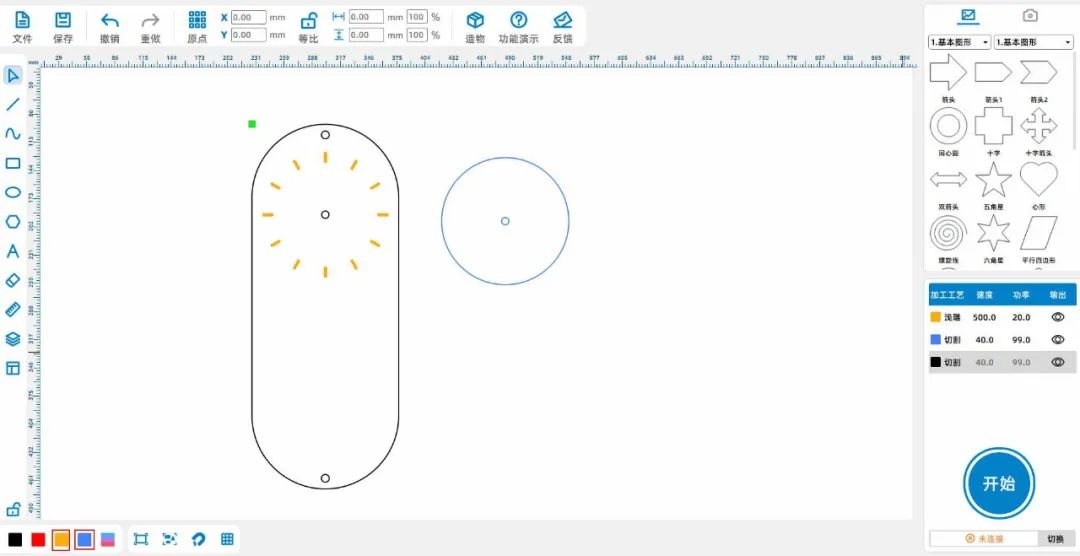Click the 切换 switch button

tap(1056, 539)
